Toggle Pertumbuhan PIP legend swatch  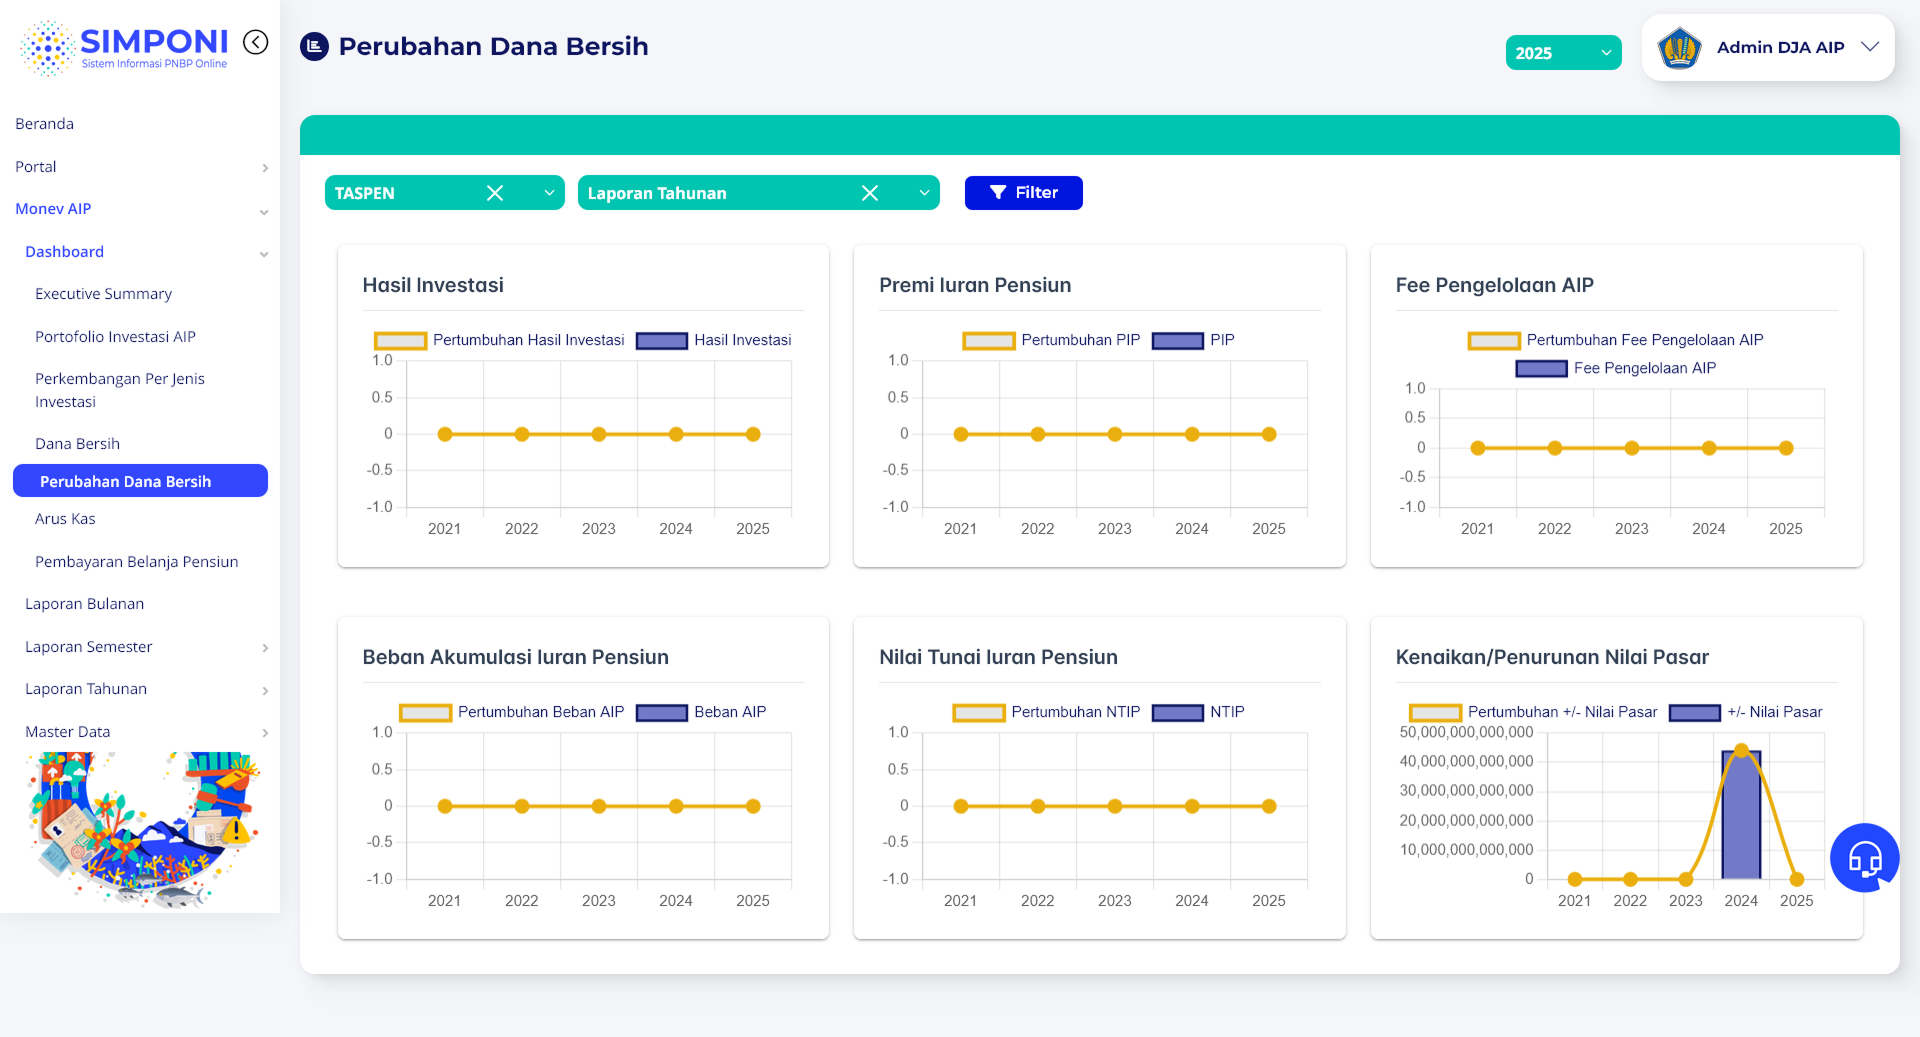[989, 341]
